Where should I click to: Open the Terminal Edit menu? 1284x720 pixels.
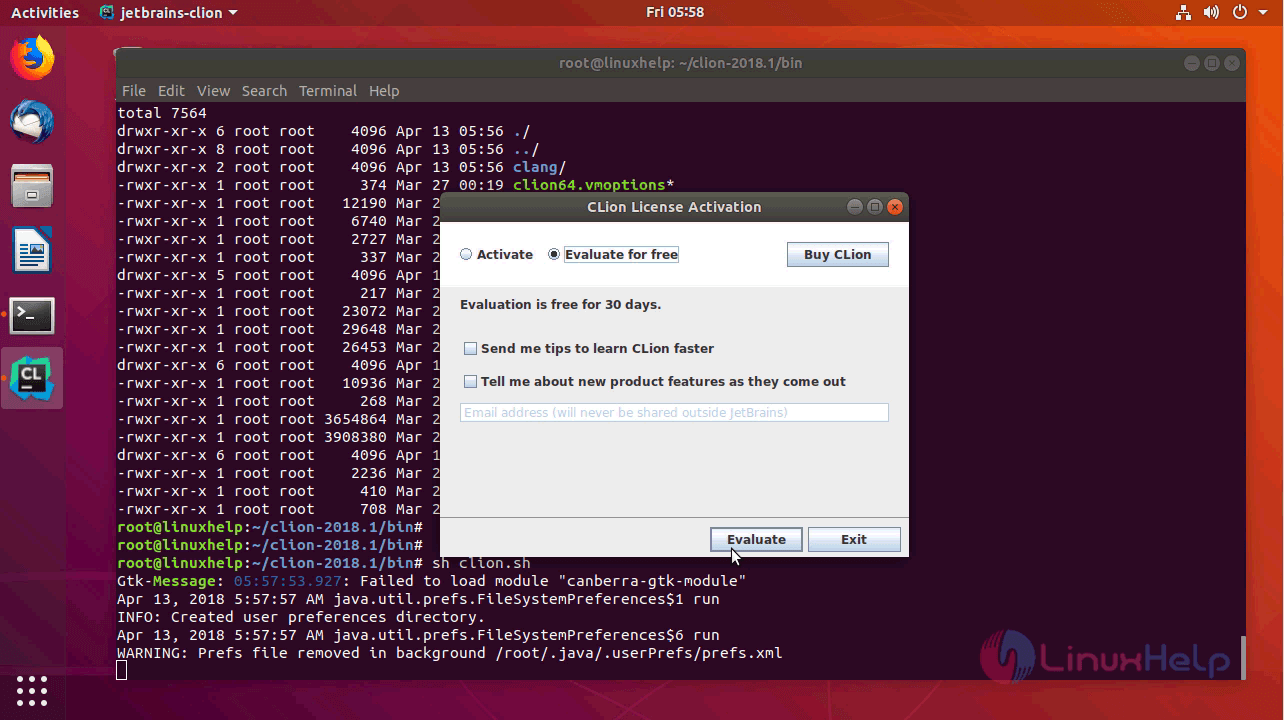click(171, 91)
